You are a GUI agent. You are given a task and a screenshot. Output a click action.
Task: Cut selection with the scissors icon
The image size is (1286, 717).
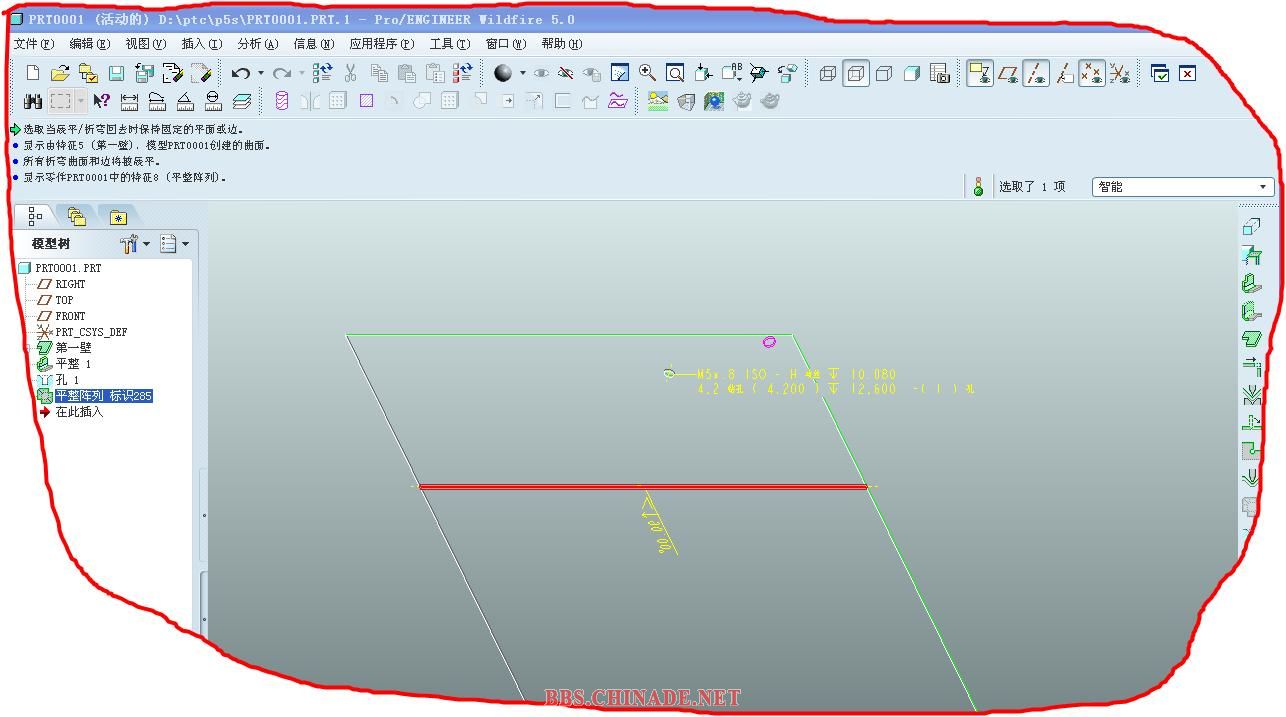point(350,73)
